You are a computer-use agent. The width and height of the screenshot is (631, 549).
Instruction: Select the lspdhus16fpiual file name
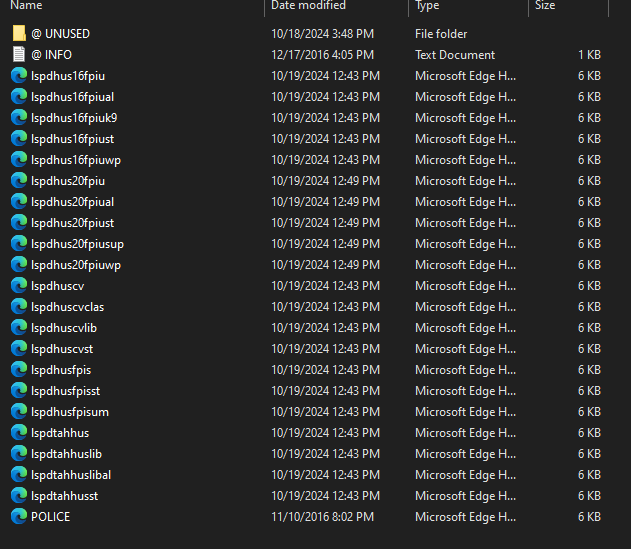[72, 97]
